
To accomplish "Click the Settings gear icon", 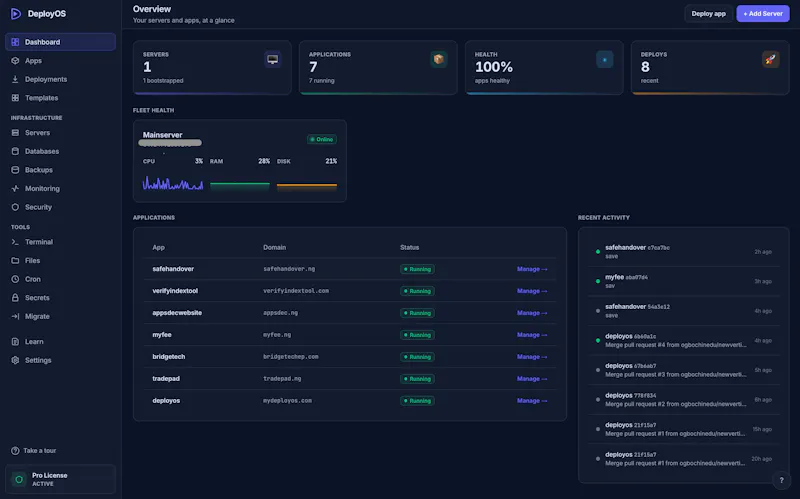I will (x=15, y=360).
